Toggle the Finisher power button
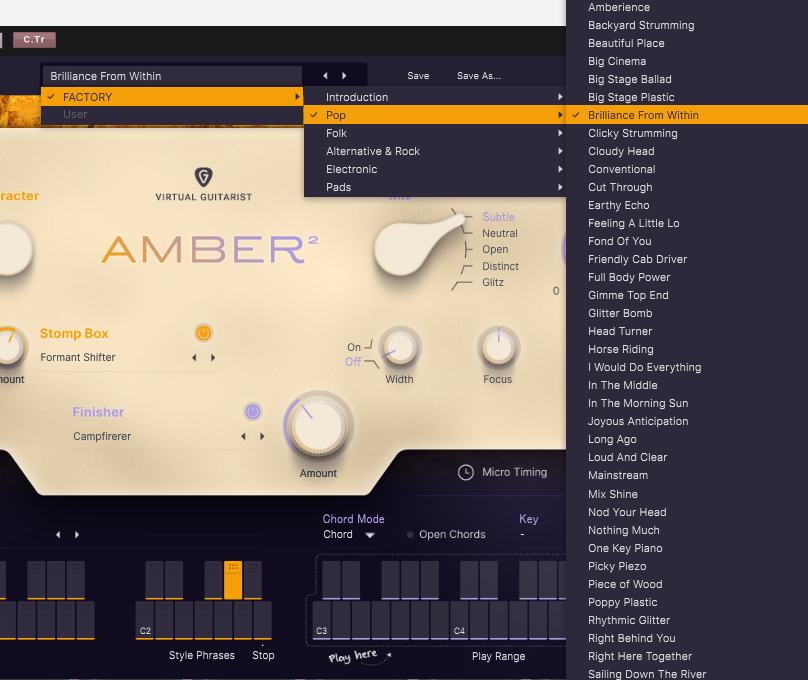This screenshot has width=808, height=680. pyautogui.click(x=252, y=412)
